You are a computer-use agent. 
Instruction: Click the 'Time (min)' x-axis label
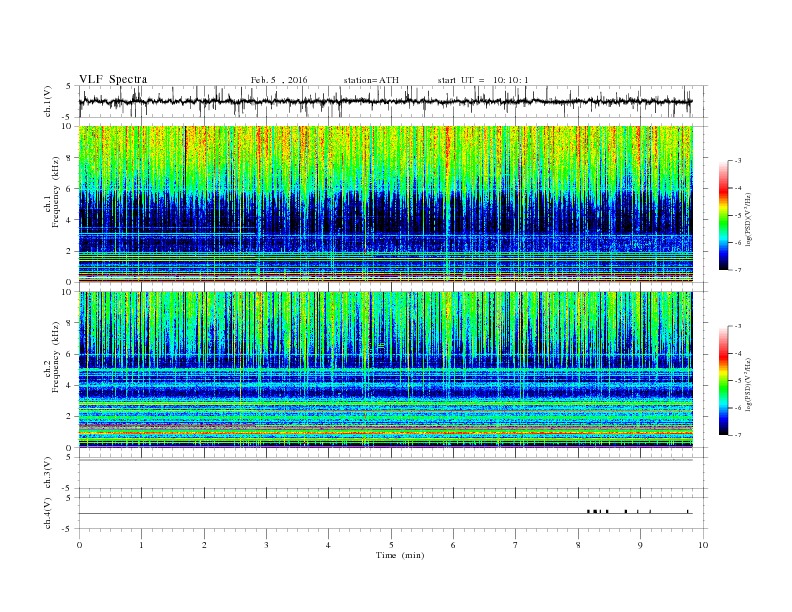[400, 555]
